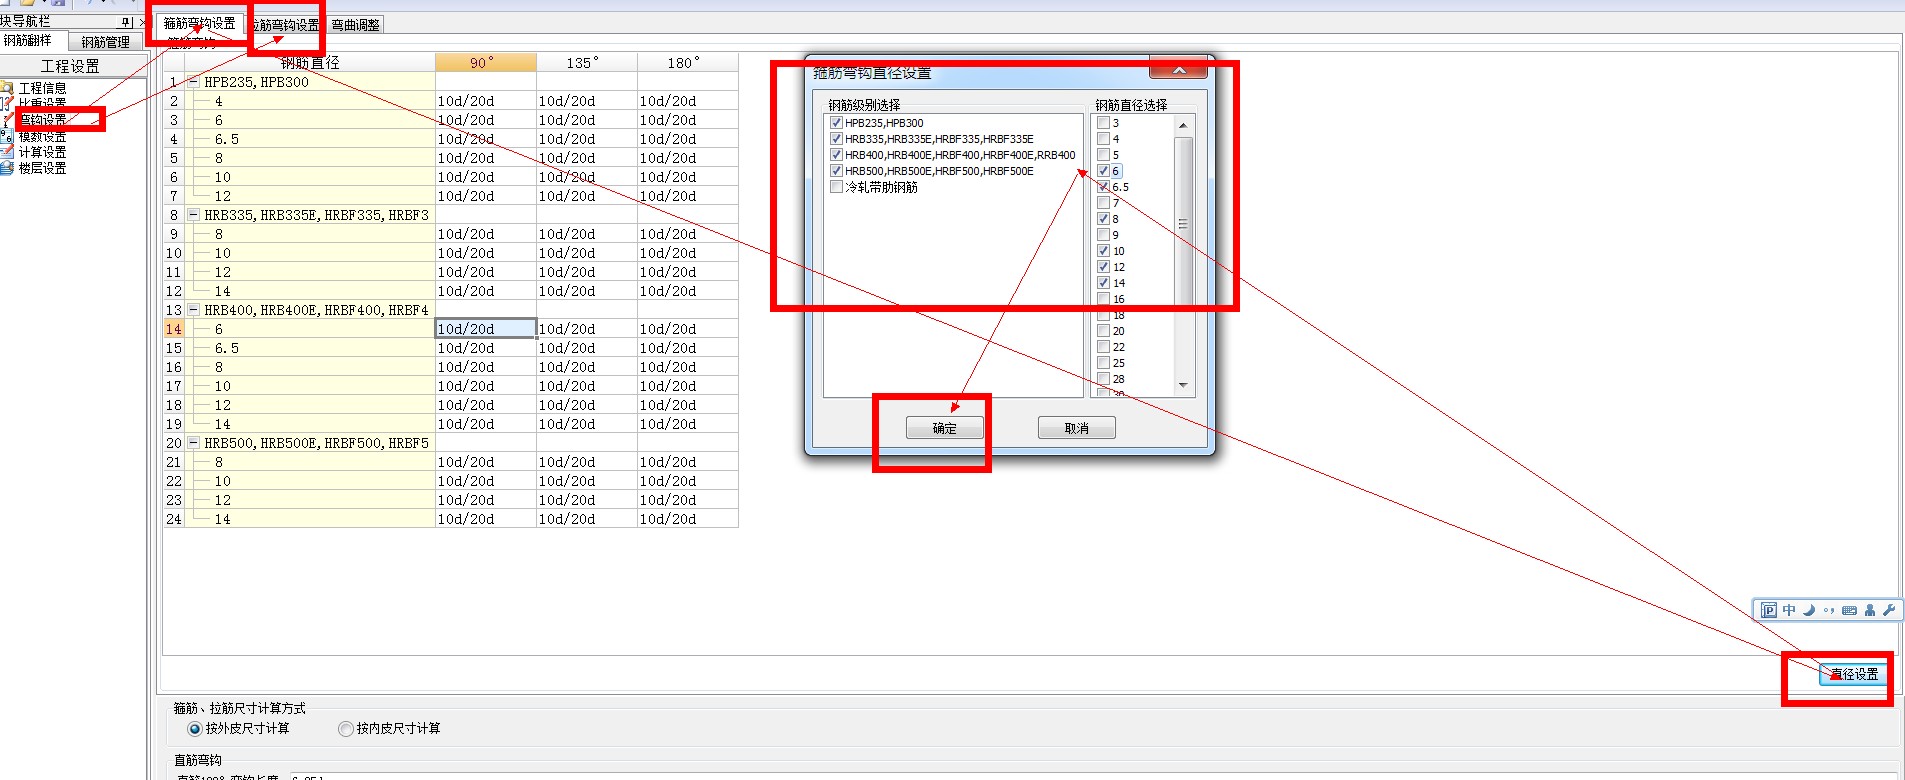Click diameter list scroll-up arrow

(x=1183, y=125)
